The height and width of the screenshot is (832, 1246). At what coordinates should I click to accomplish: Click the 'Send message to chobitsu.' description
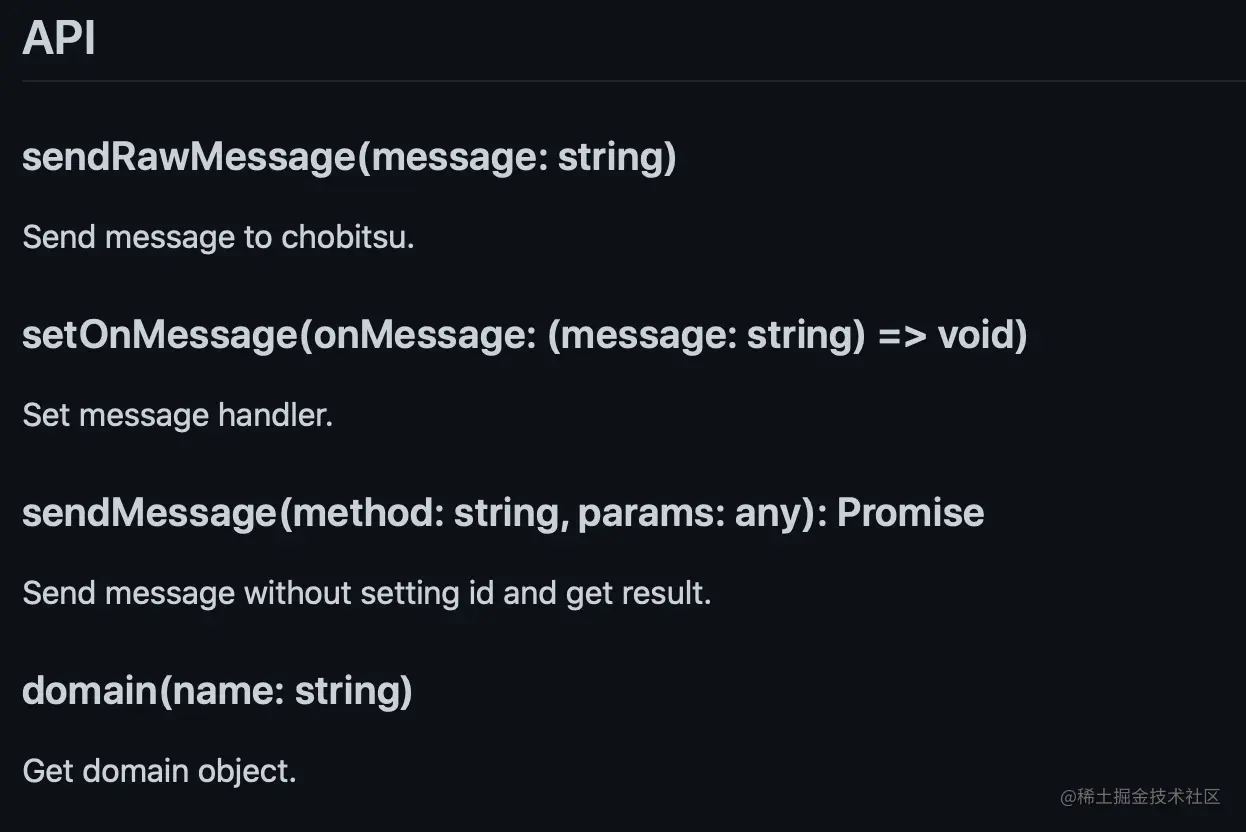(x=217, y=237)
